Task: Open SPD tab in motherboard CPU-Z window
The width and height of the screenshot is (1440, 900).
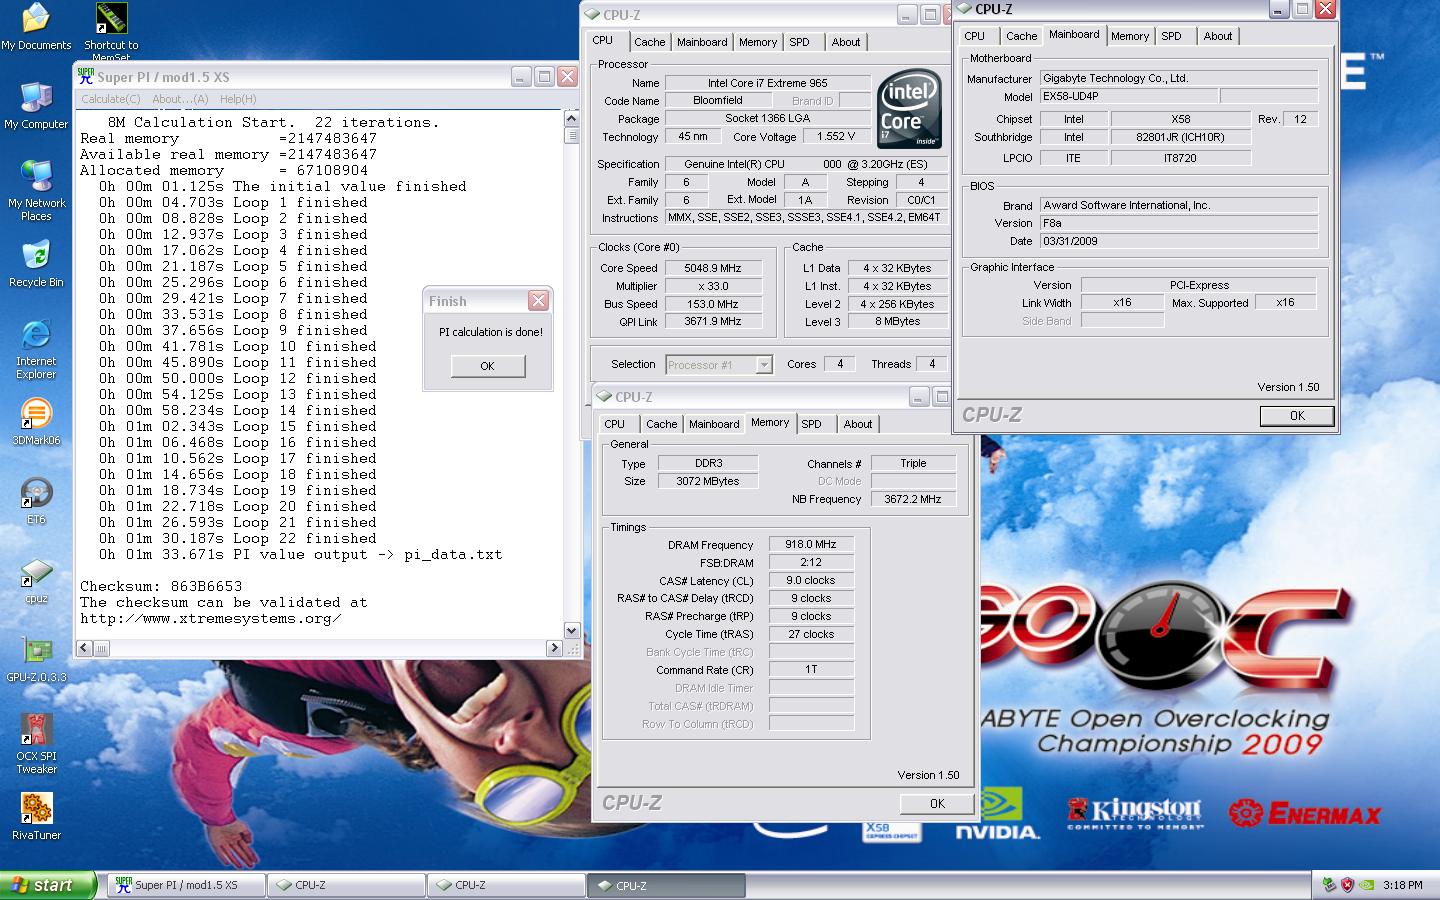Action: coord(1171,36)
